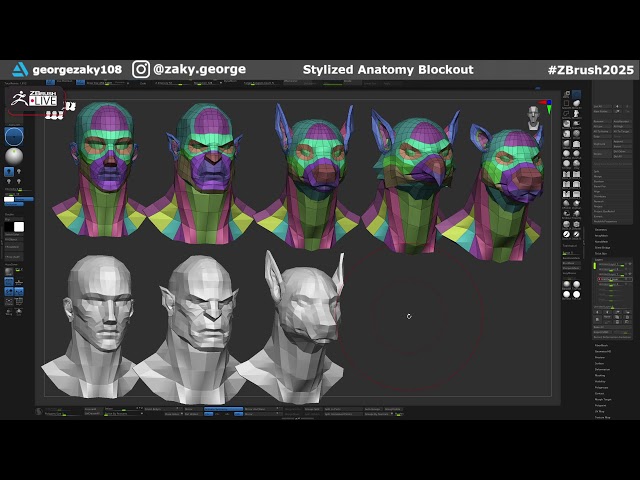Open the Surface section
Image resolution: width=640 pixels, height=480 pixels.
[600, 363]
